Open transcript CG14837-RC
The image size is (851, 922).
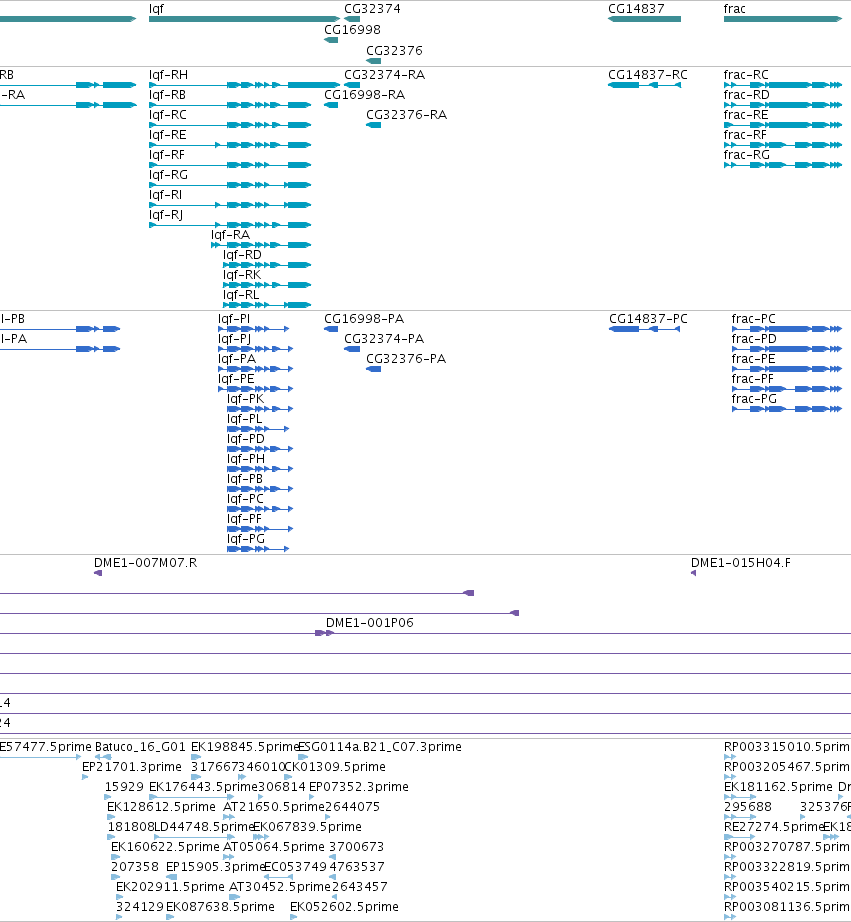coord(648,75)
